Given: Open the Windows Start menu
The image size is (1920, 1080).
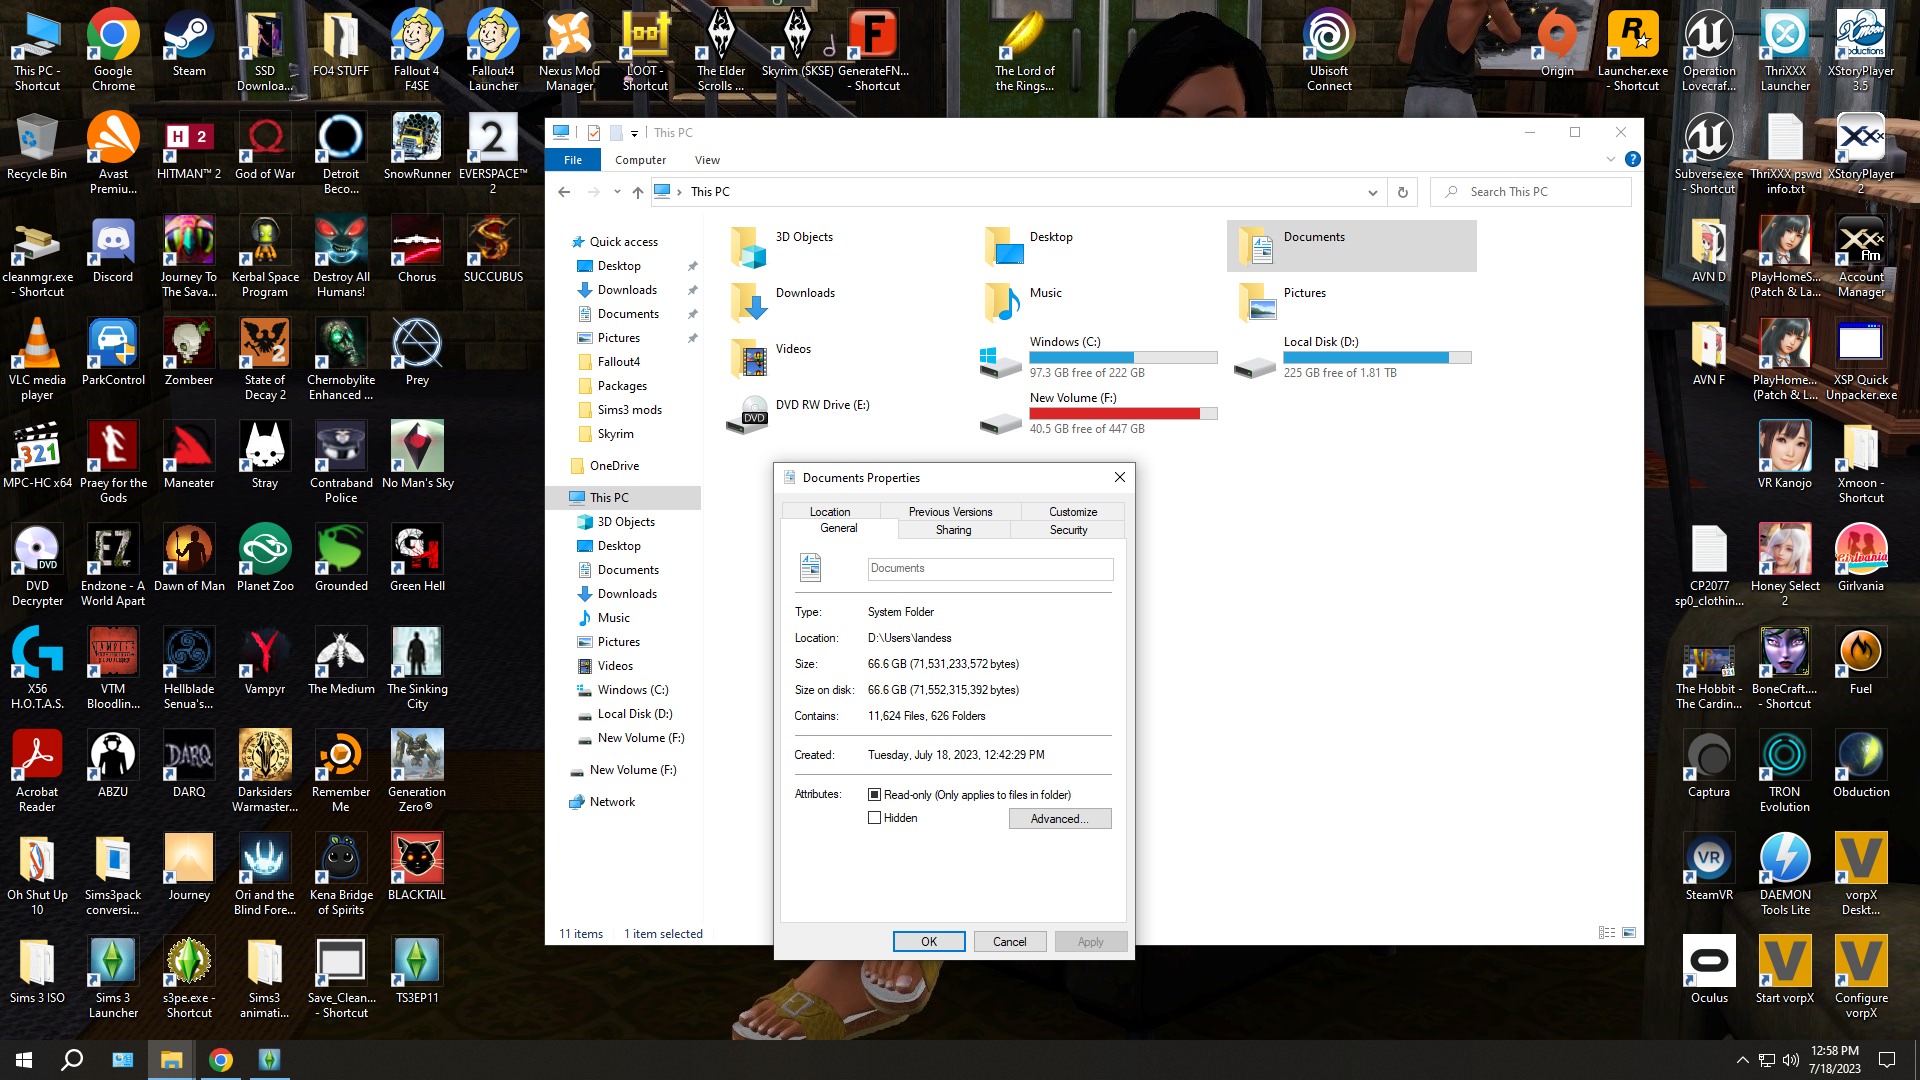Looking at the screenshot, I should [x=24, y=1060].
